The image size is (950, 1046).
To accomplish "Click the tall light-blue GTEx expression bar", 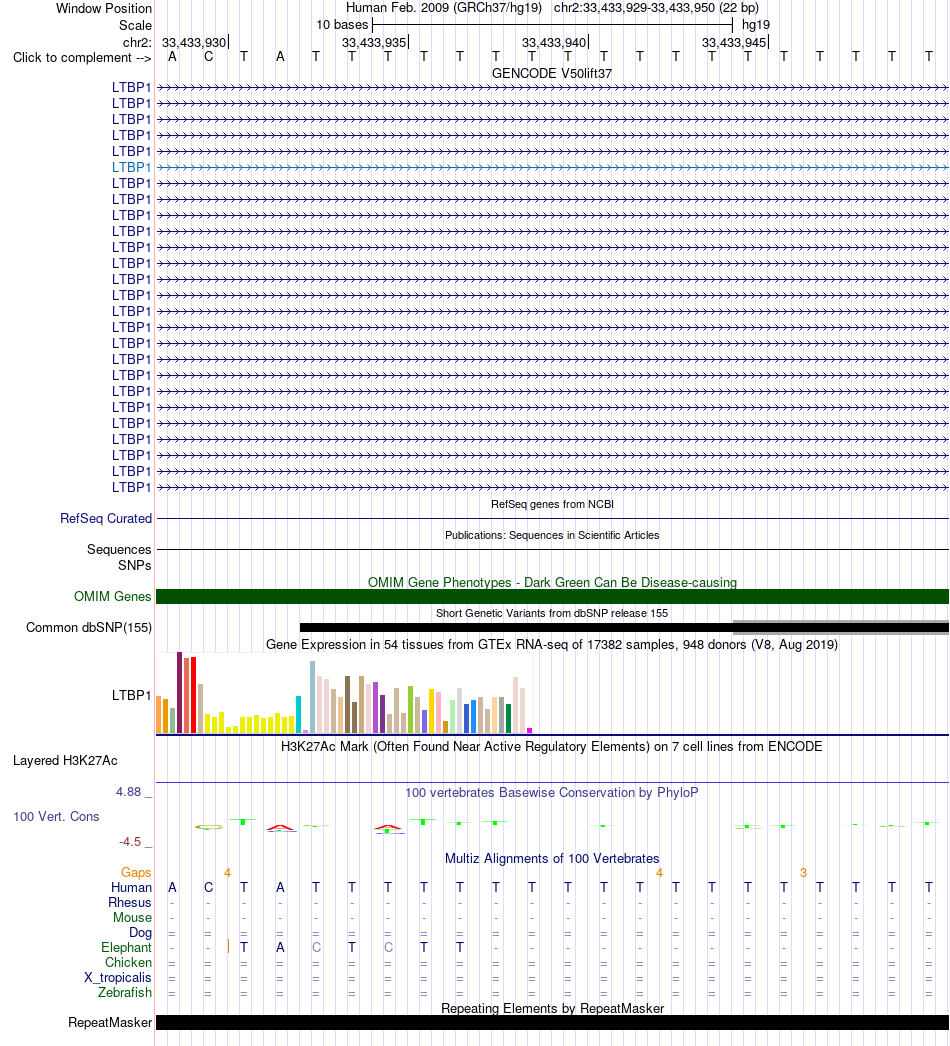I will (312, 697).
